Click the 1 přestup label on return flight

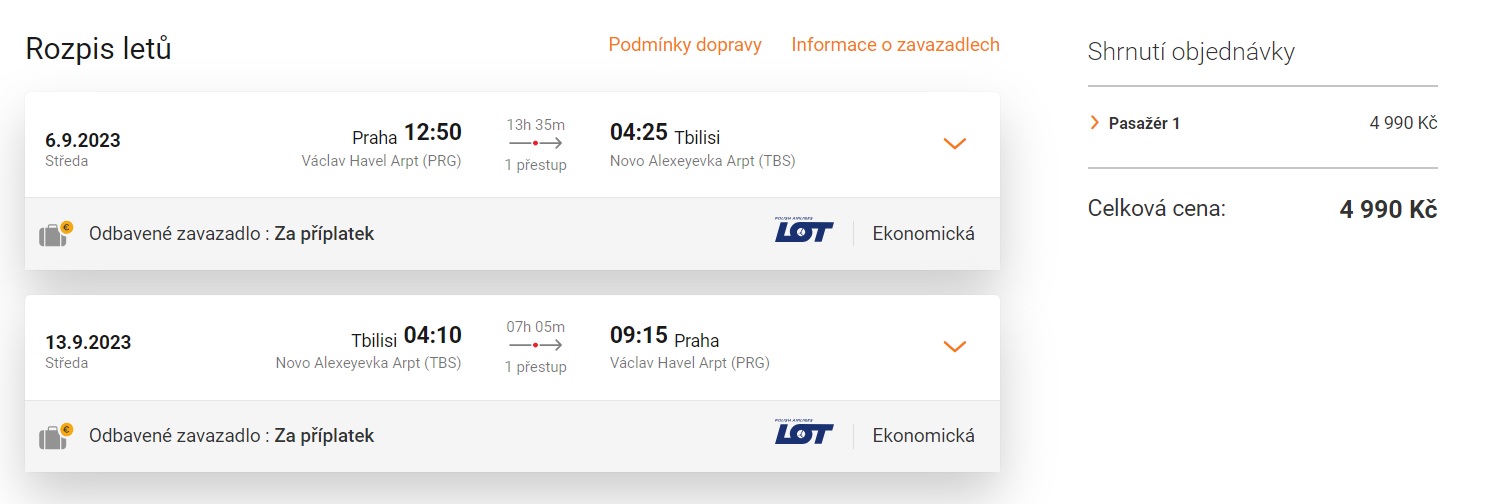pos(536,367)
